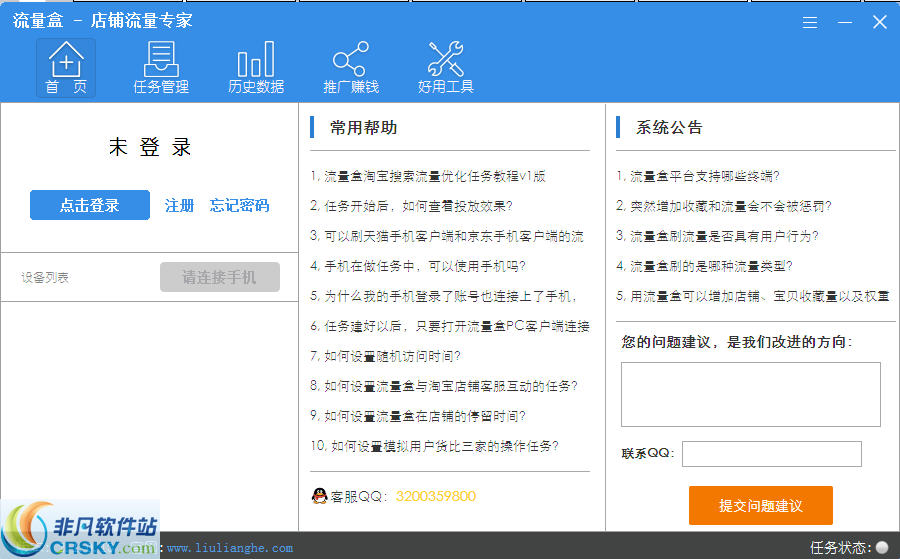Focus the 联系QQ input field
The height and width of the screenshot is (559, 900).
pyautogui.click(x=771, y=454)
